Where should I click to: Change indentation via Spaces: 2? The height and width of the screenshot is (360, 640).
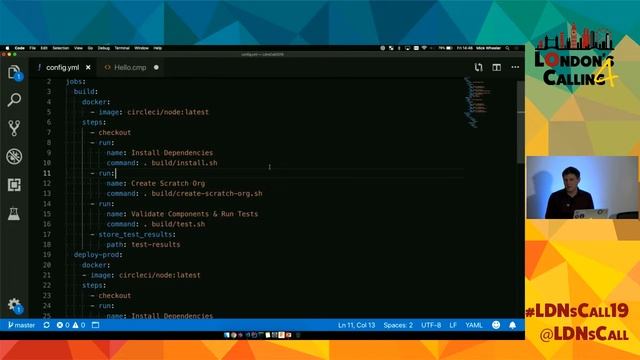398,325
